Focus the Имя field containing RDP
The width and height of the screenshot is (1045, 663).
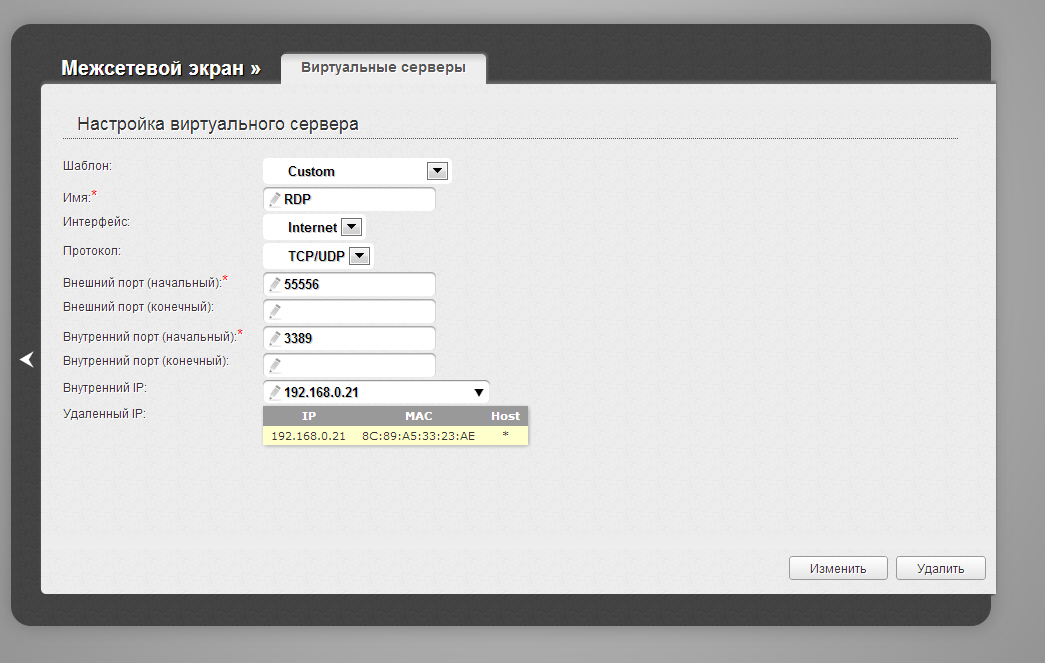point(355,200)
